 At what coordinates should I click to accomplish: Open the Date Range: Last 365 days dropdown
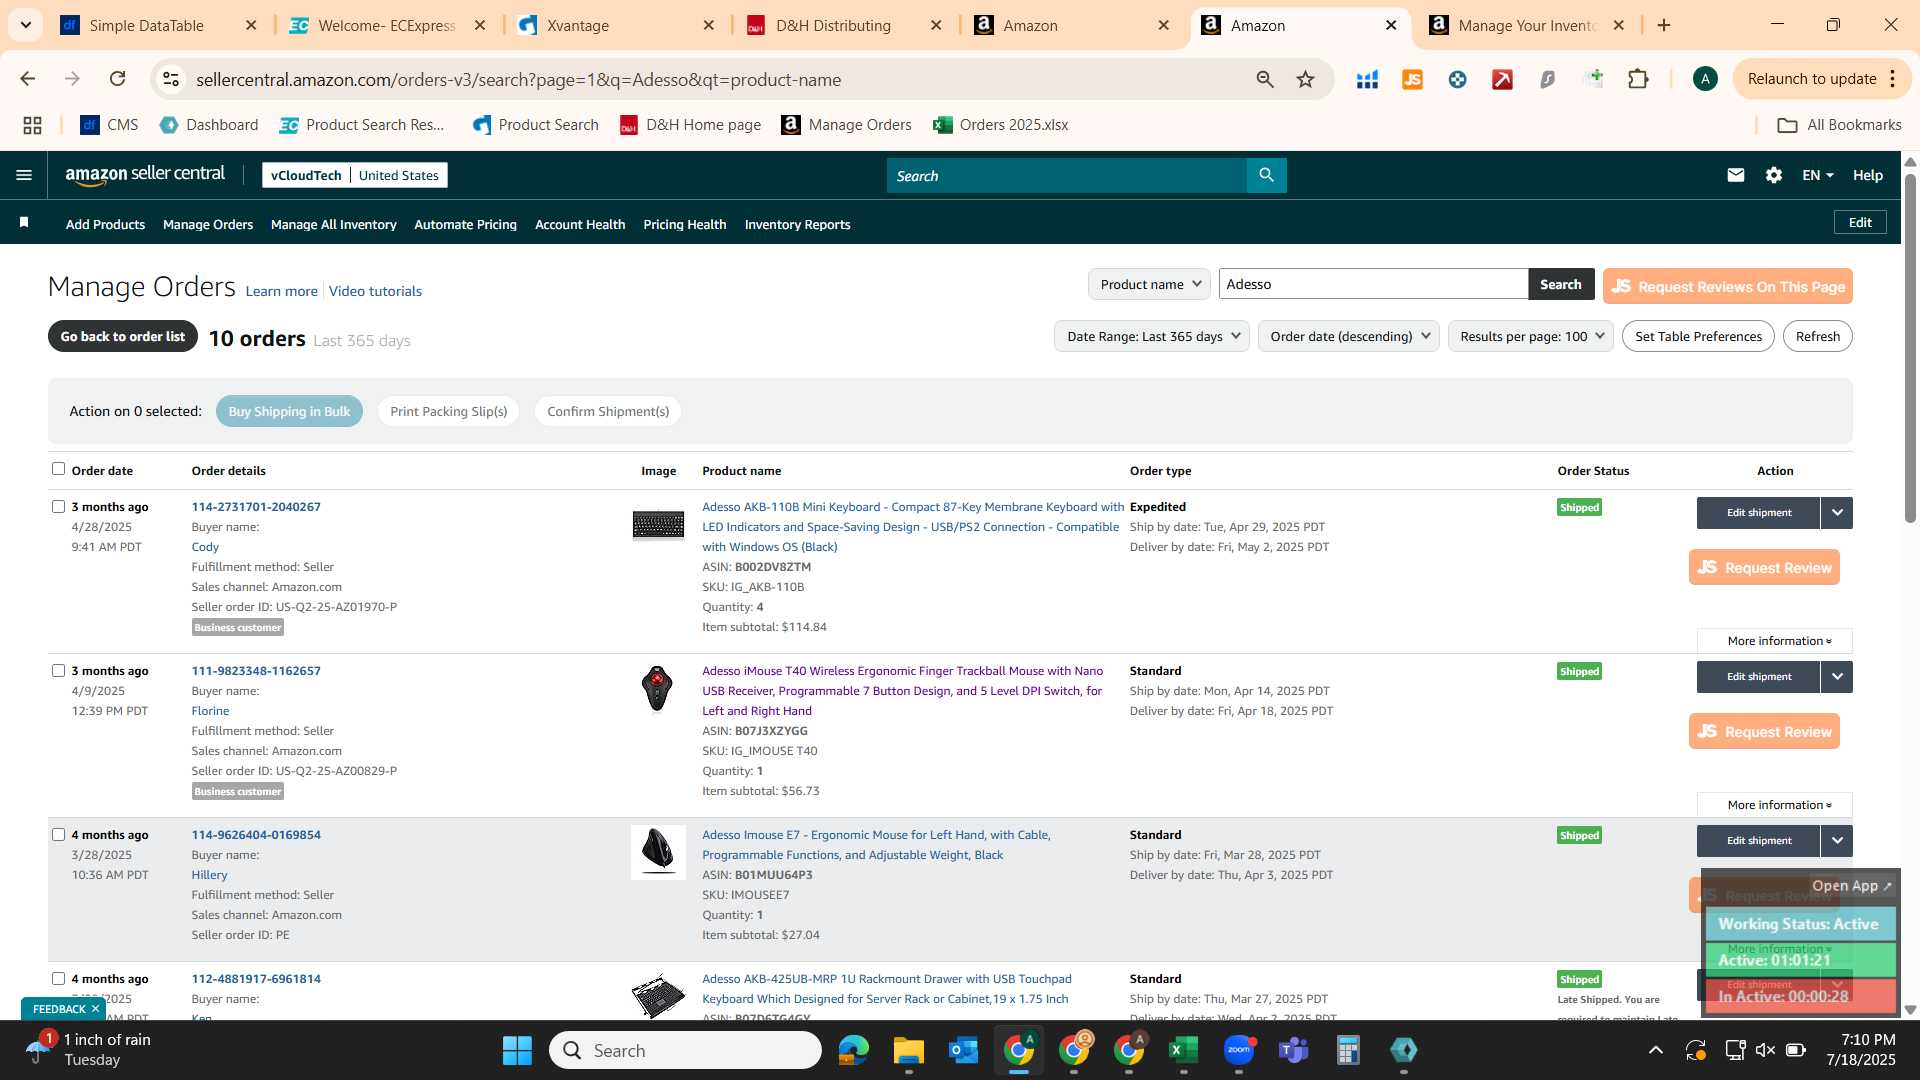1152,336
